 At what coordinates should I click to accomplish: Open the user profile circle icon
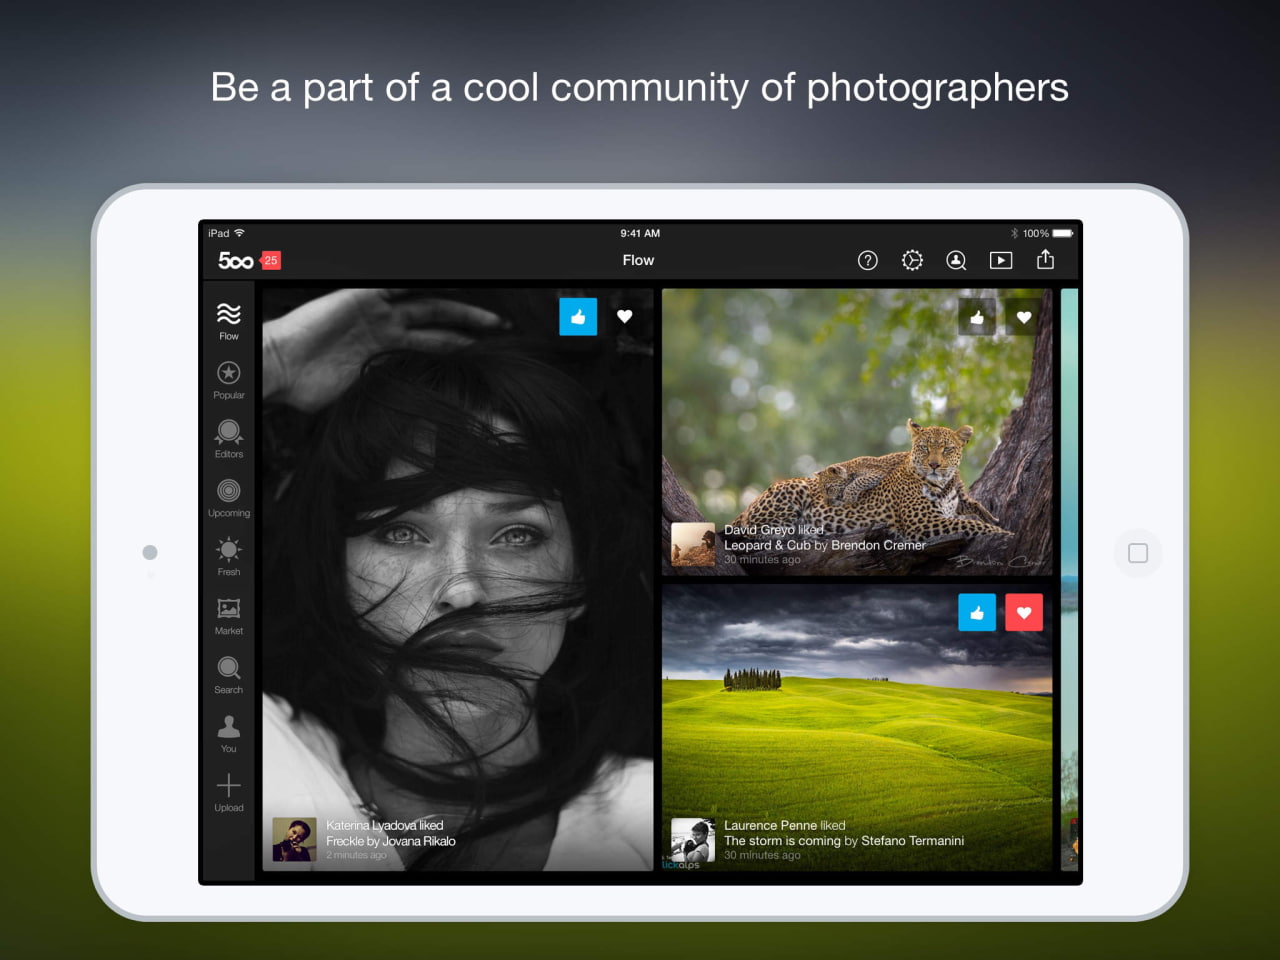(956, 260)
